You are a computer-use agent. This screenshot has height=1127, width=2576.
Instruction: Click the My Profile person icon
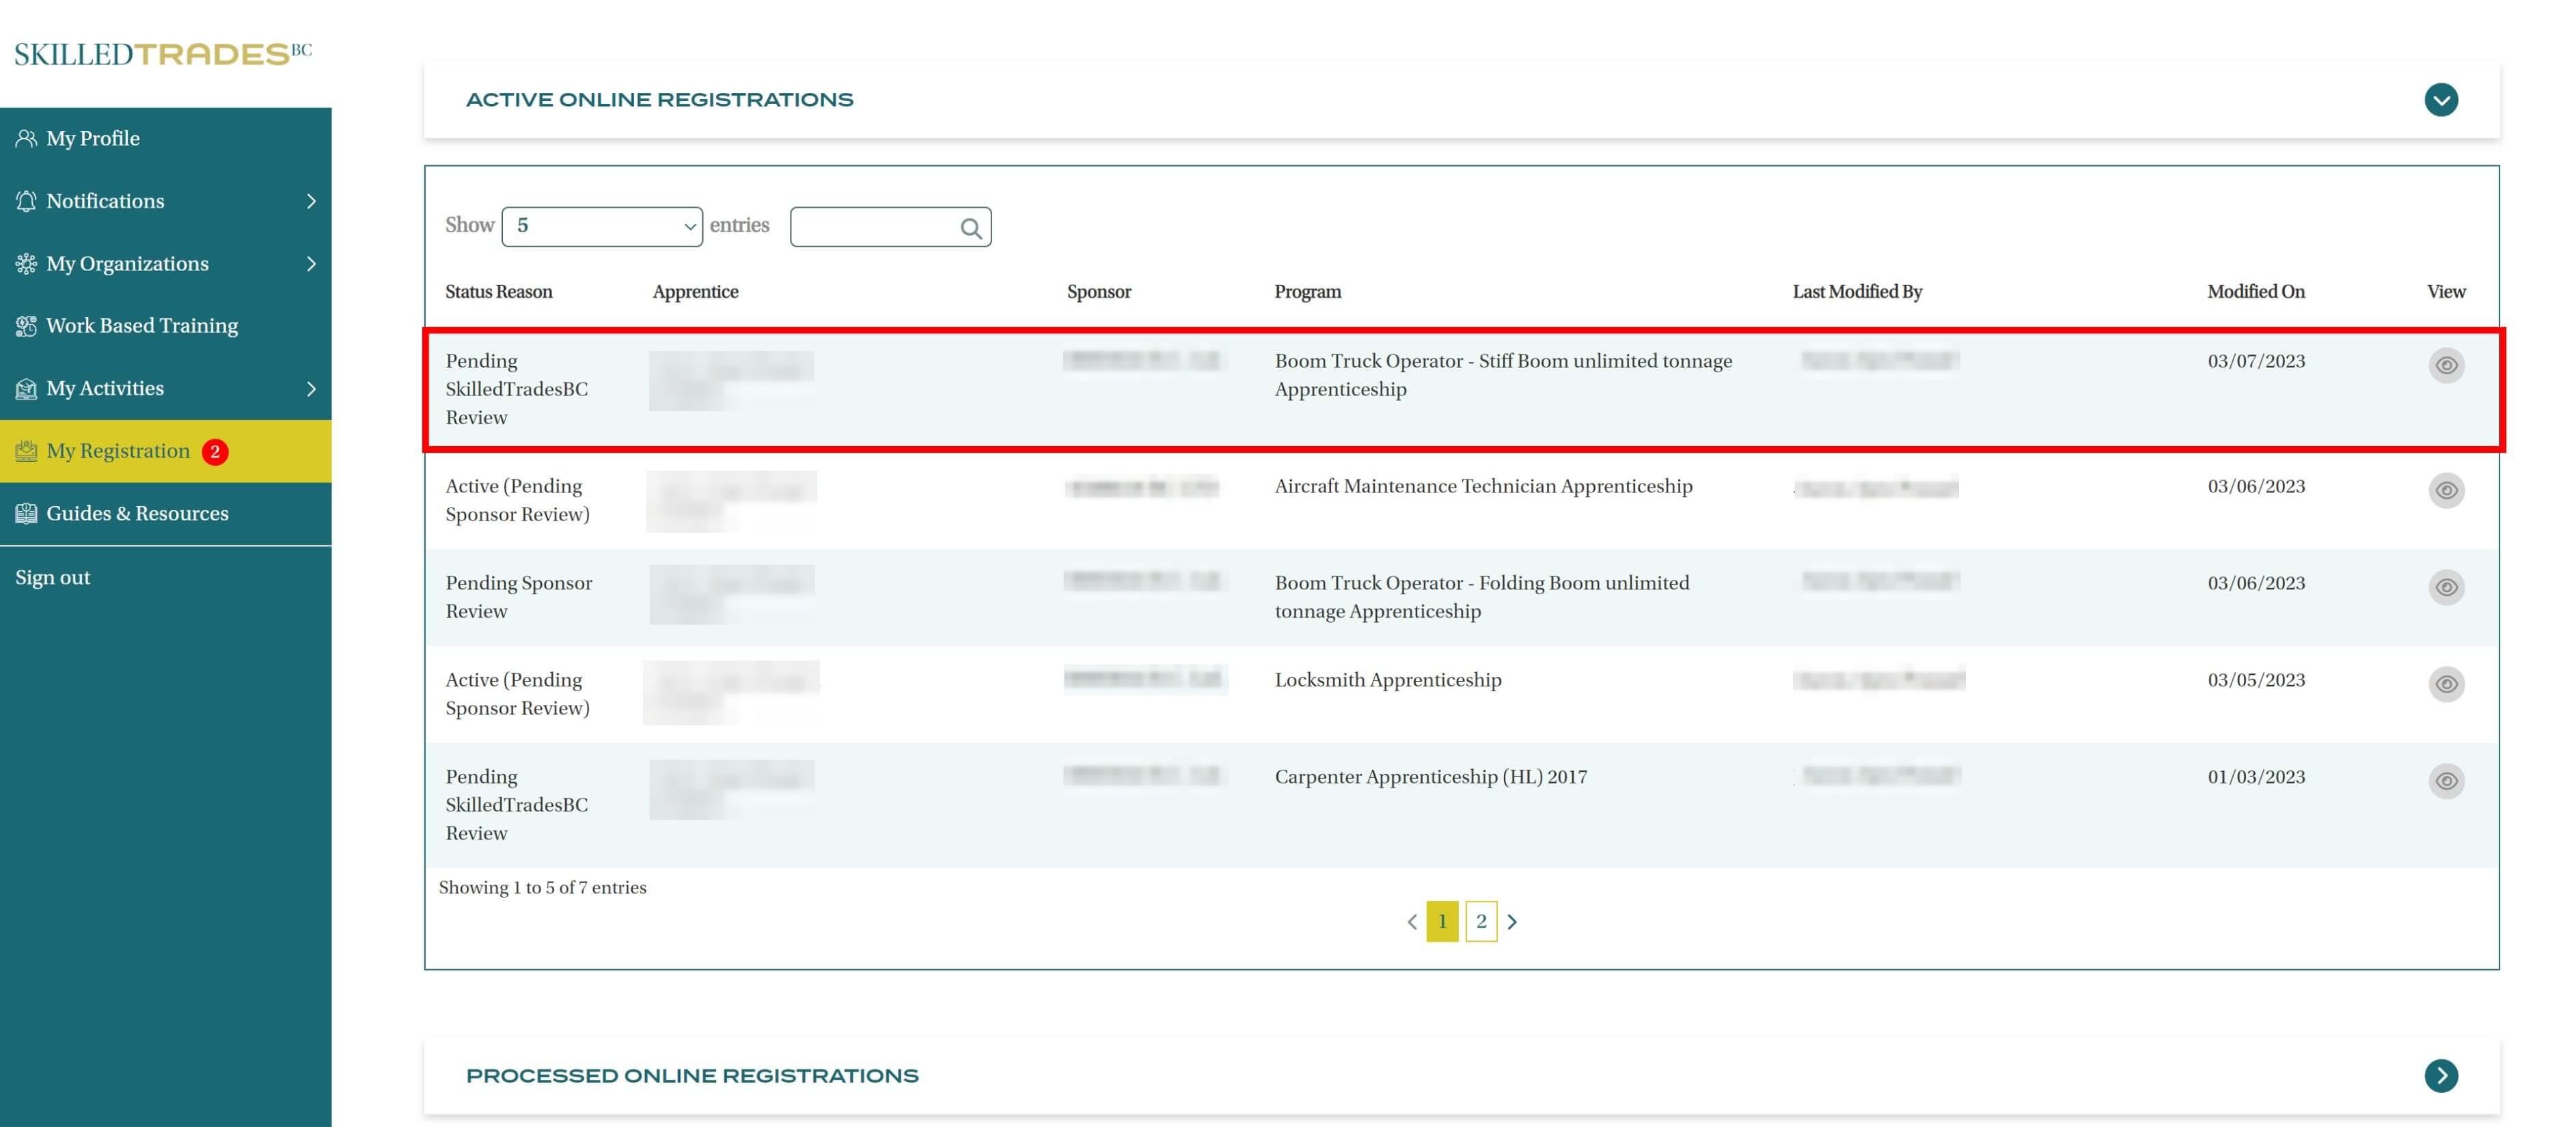(26, 139)
